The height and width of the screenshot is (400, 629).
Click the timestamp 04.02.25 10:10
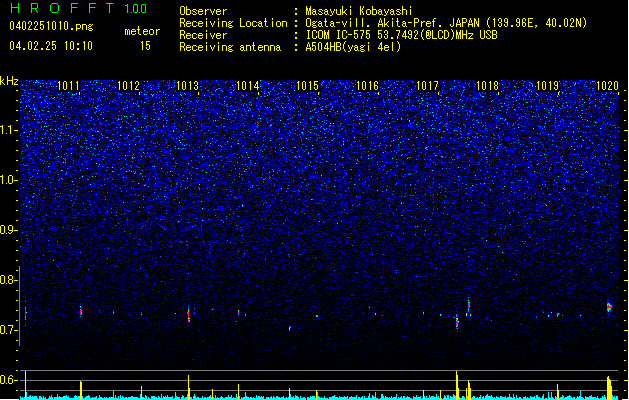click(51, 46)
